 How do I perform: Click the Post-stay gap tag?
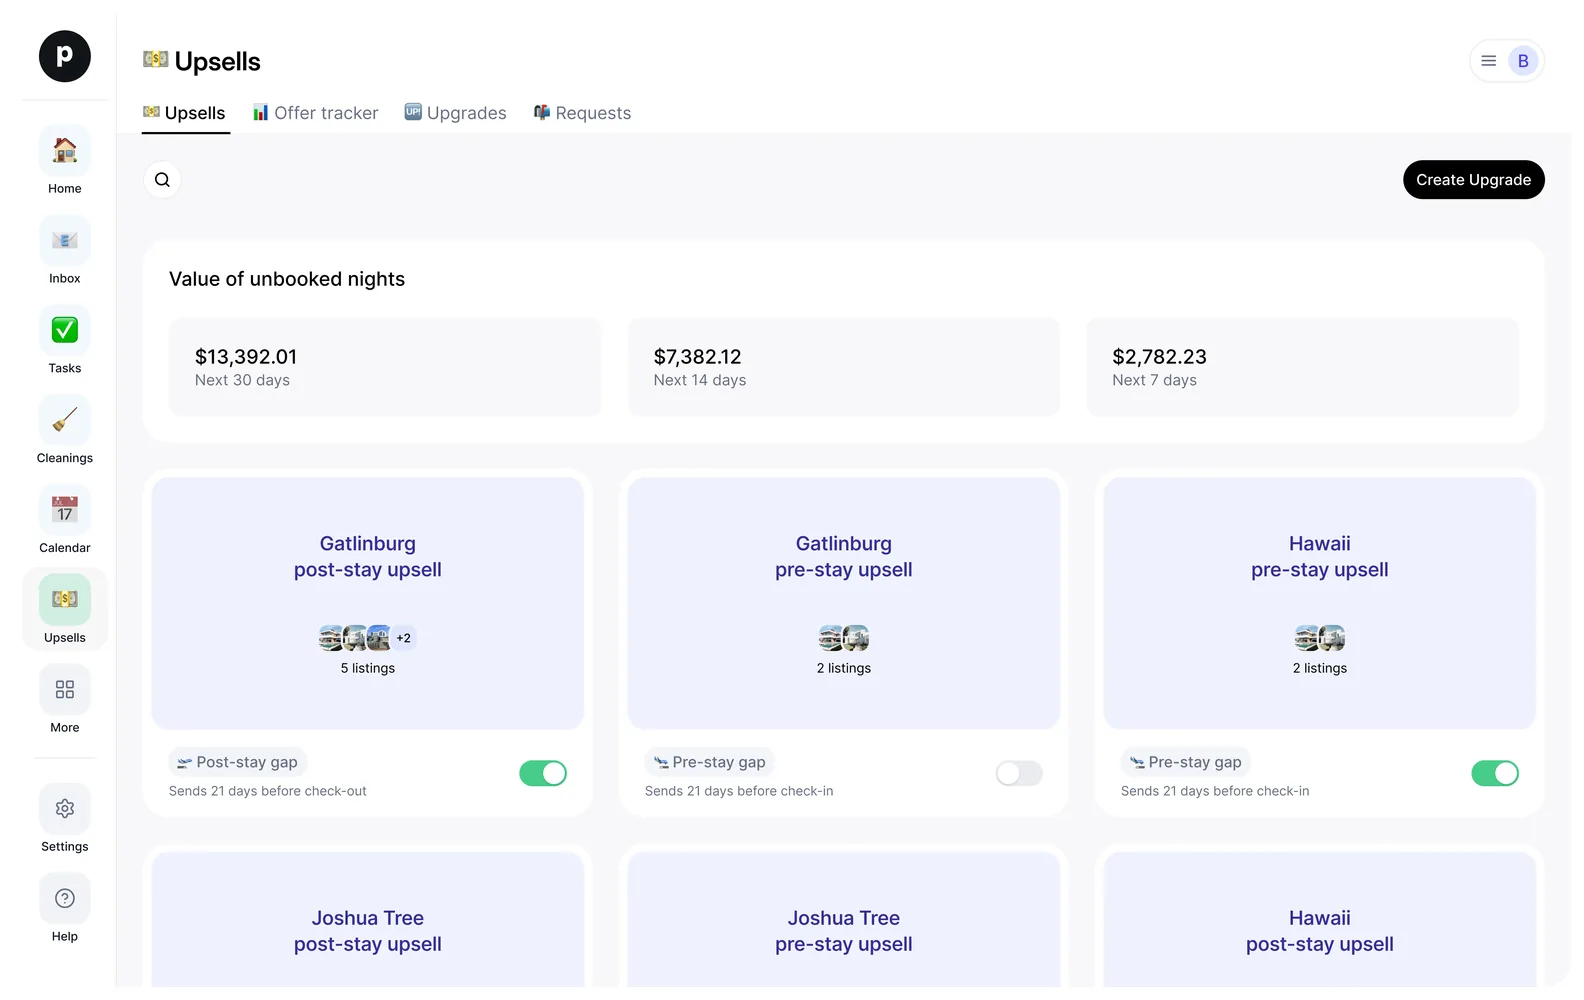[x=238, y=762]
